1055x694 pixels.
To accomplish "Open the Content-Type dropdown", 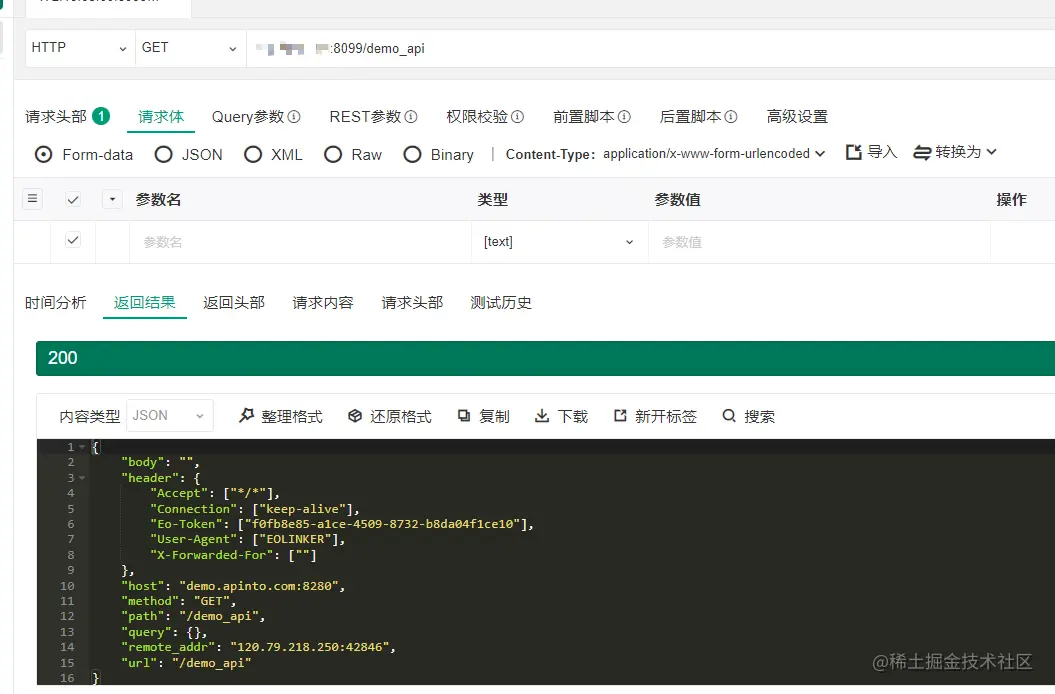I will coord(714,153).
